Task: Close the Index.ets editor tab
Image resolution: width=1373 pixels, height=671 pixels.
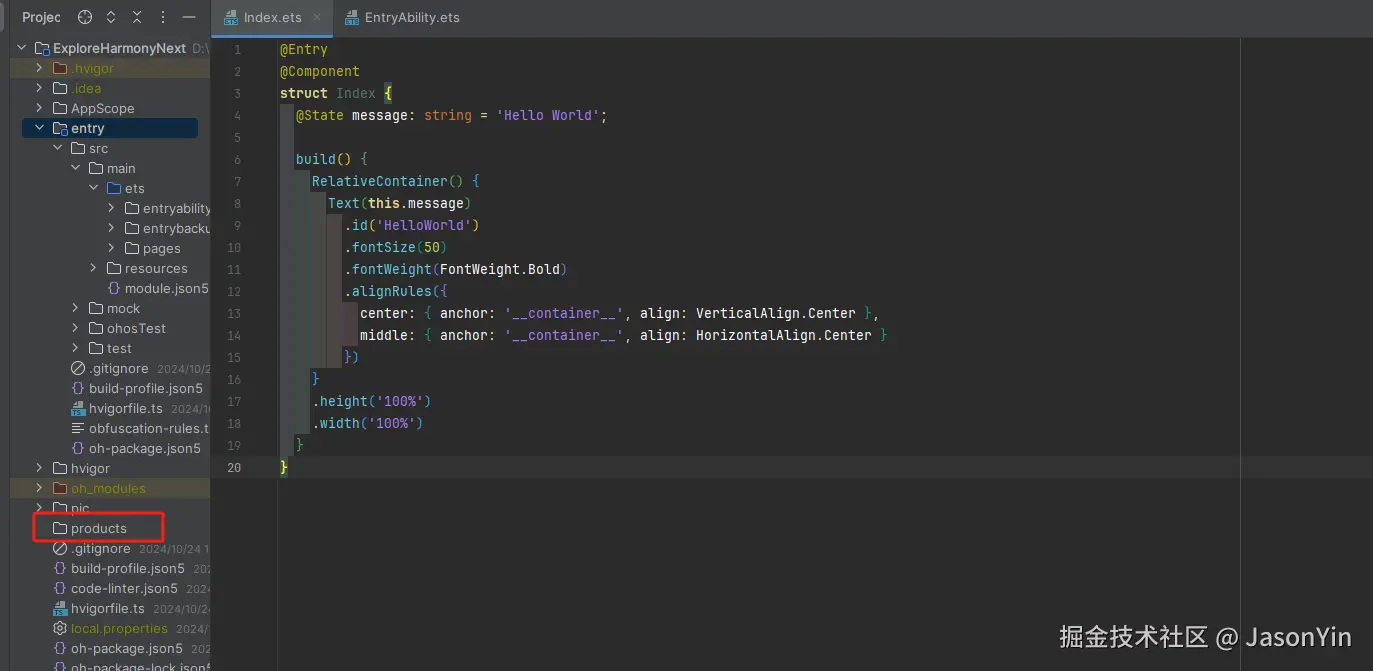Action: [317, 18]
